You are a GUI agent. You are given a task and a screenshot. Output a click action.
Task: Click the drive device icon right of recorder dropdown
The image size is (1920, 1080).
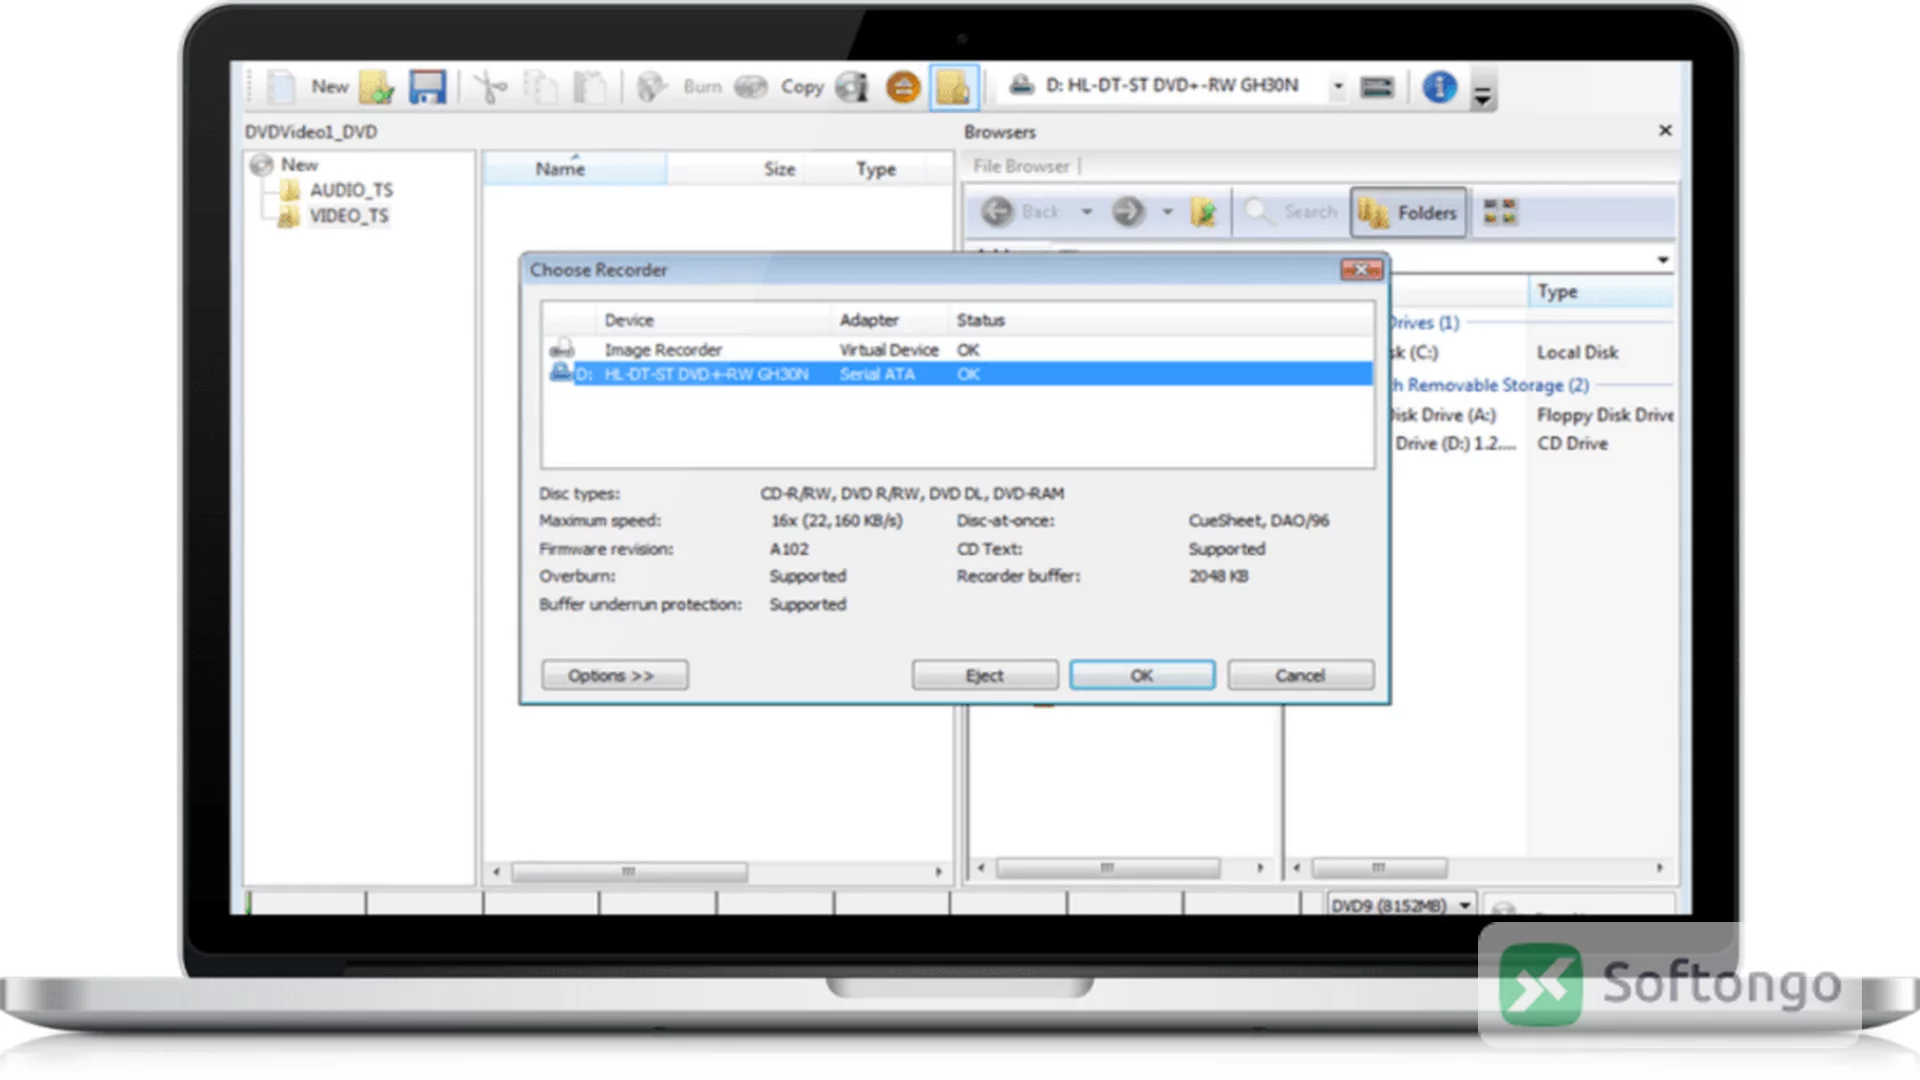point(1377,87)
